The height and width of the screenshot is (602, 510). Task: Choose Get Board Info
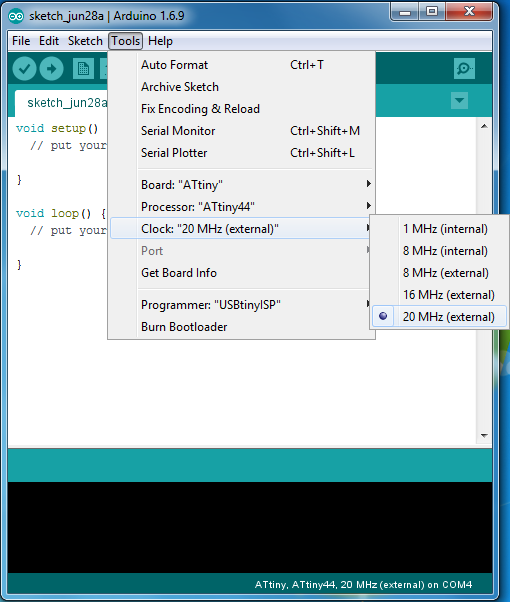241,273
